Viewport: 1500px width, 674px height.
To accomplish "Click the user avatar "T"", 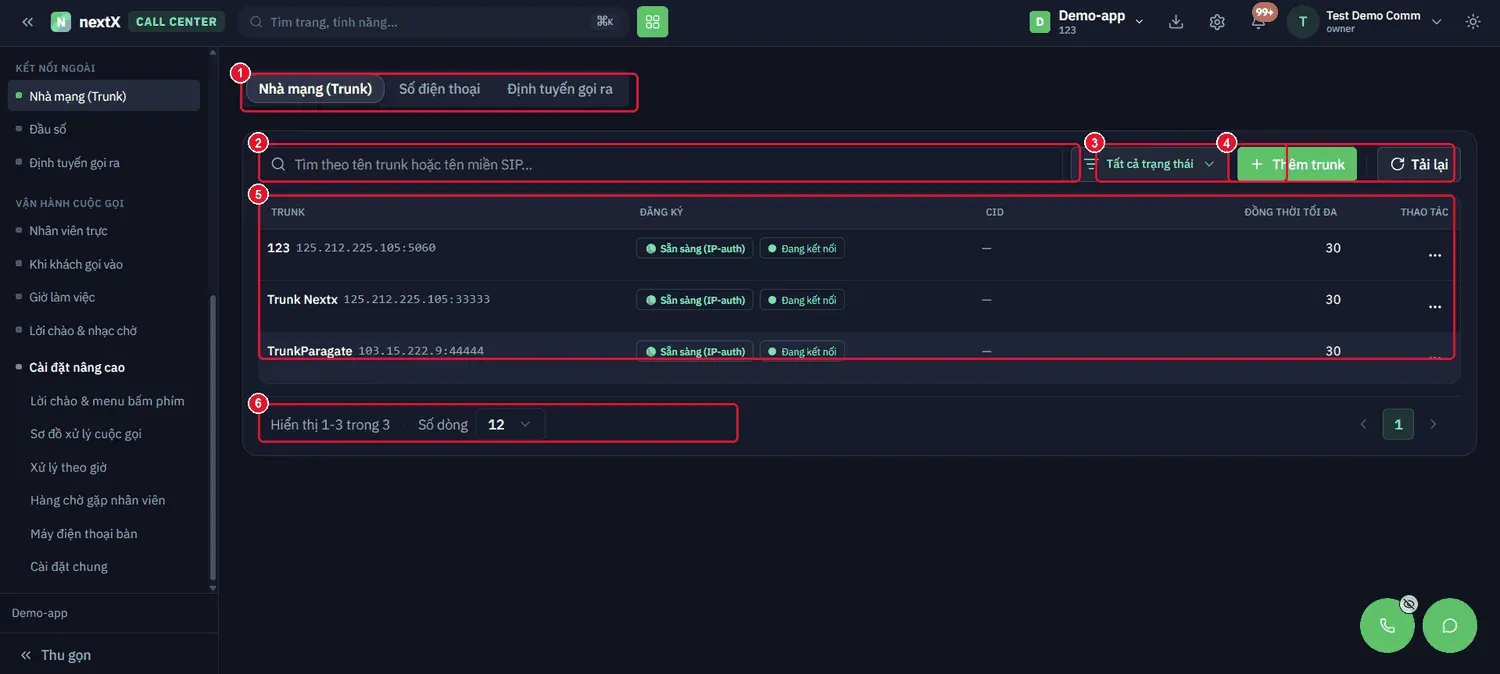I will tap(1303, 22).
